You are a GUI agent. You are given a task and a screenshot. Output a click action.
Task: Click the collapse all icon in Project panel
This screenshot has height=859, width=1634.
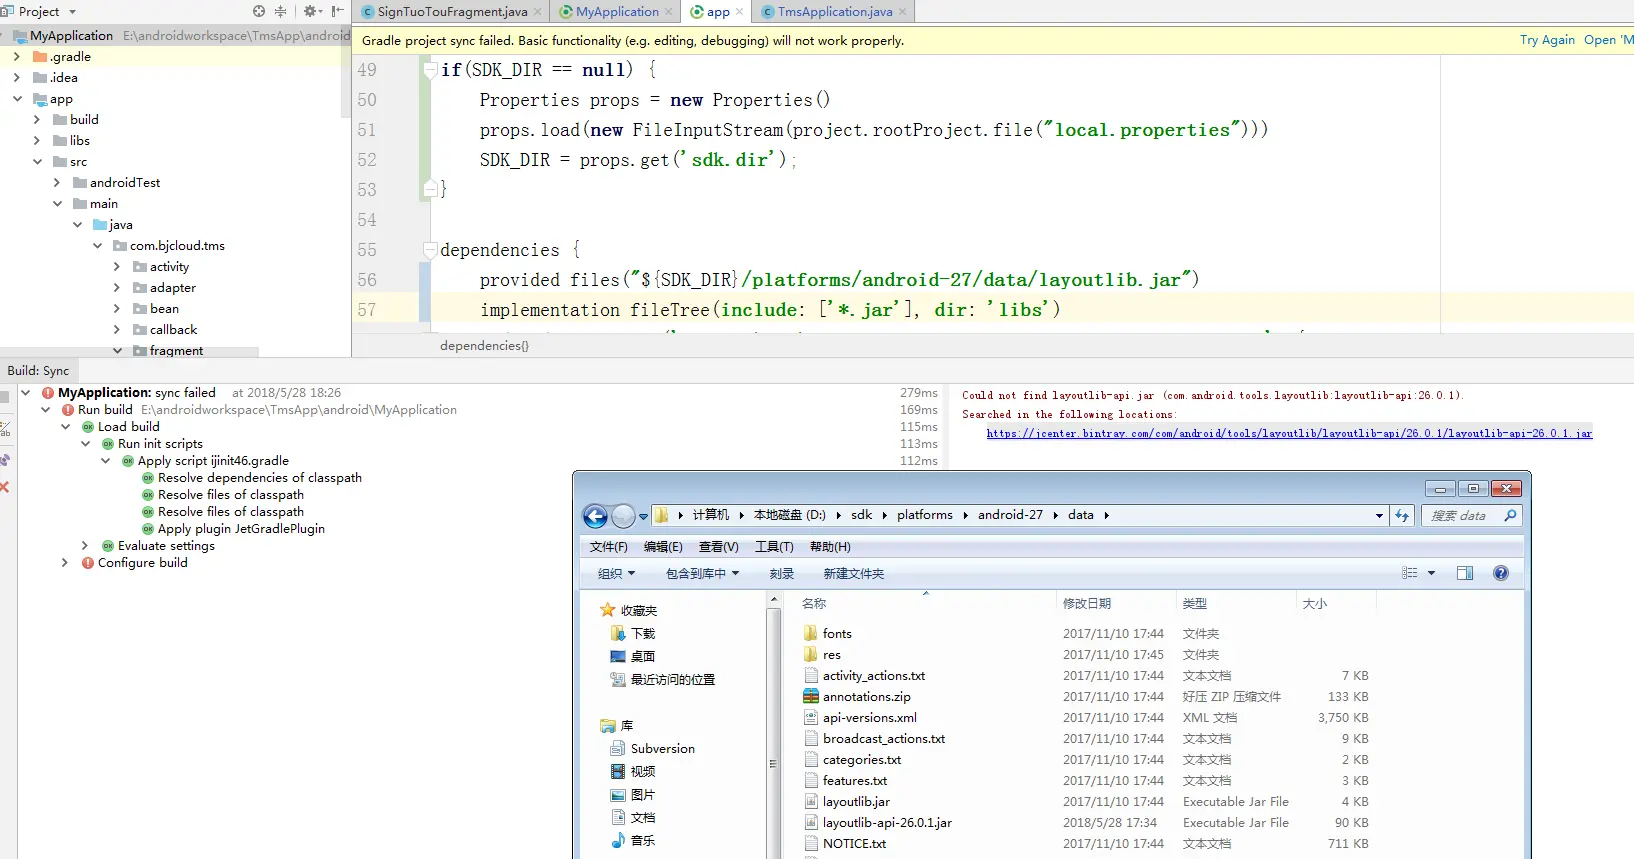click(280, 11)
